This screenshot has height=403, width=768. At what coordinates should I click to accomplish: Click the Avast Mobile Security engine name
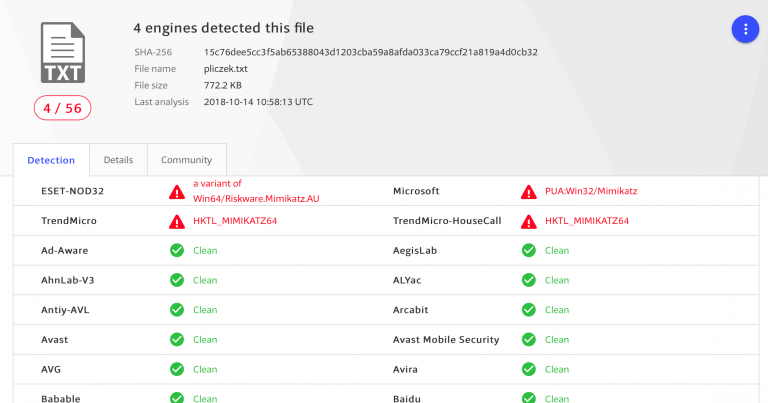tap(446, 339)
